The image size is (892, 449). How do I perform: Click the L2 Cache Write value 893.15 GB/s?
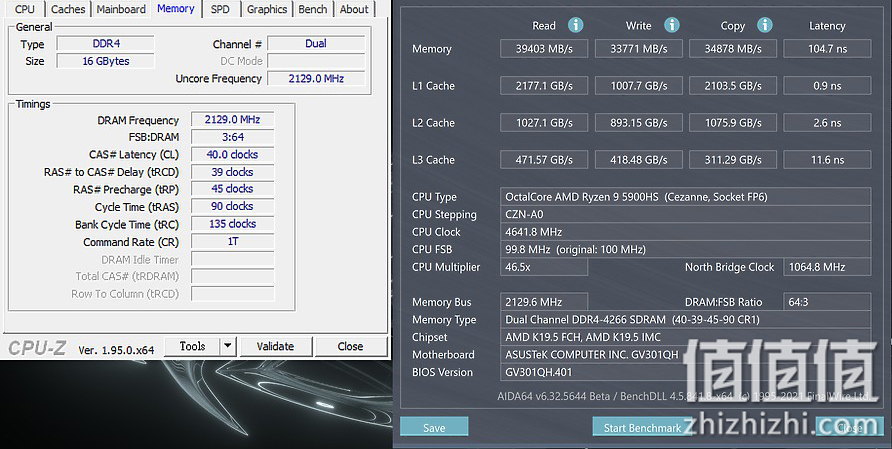(639, 122)
